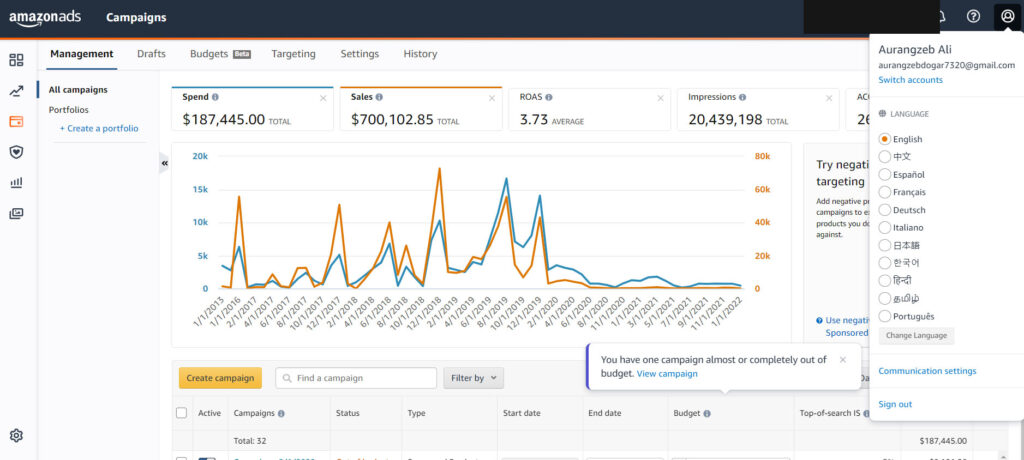The width and height of the screenshot is (1024, 460).
Task: Dismiss the out of budget notification
Action: point(843,359)
